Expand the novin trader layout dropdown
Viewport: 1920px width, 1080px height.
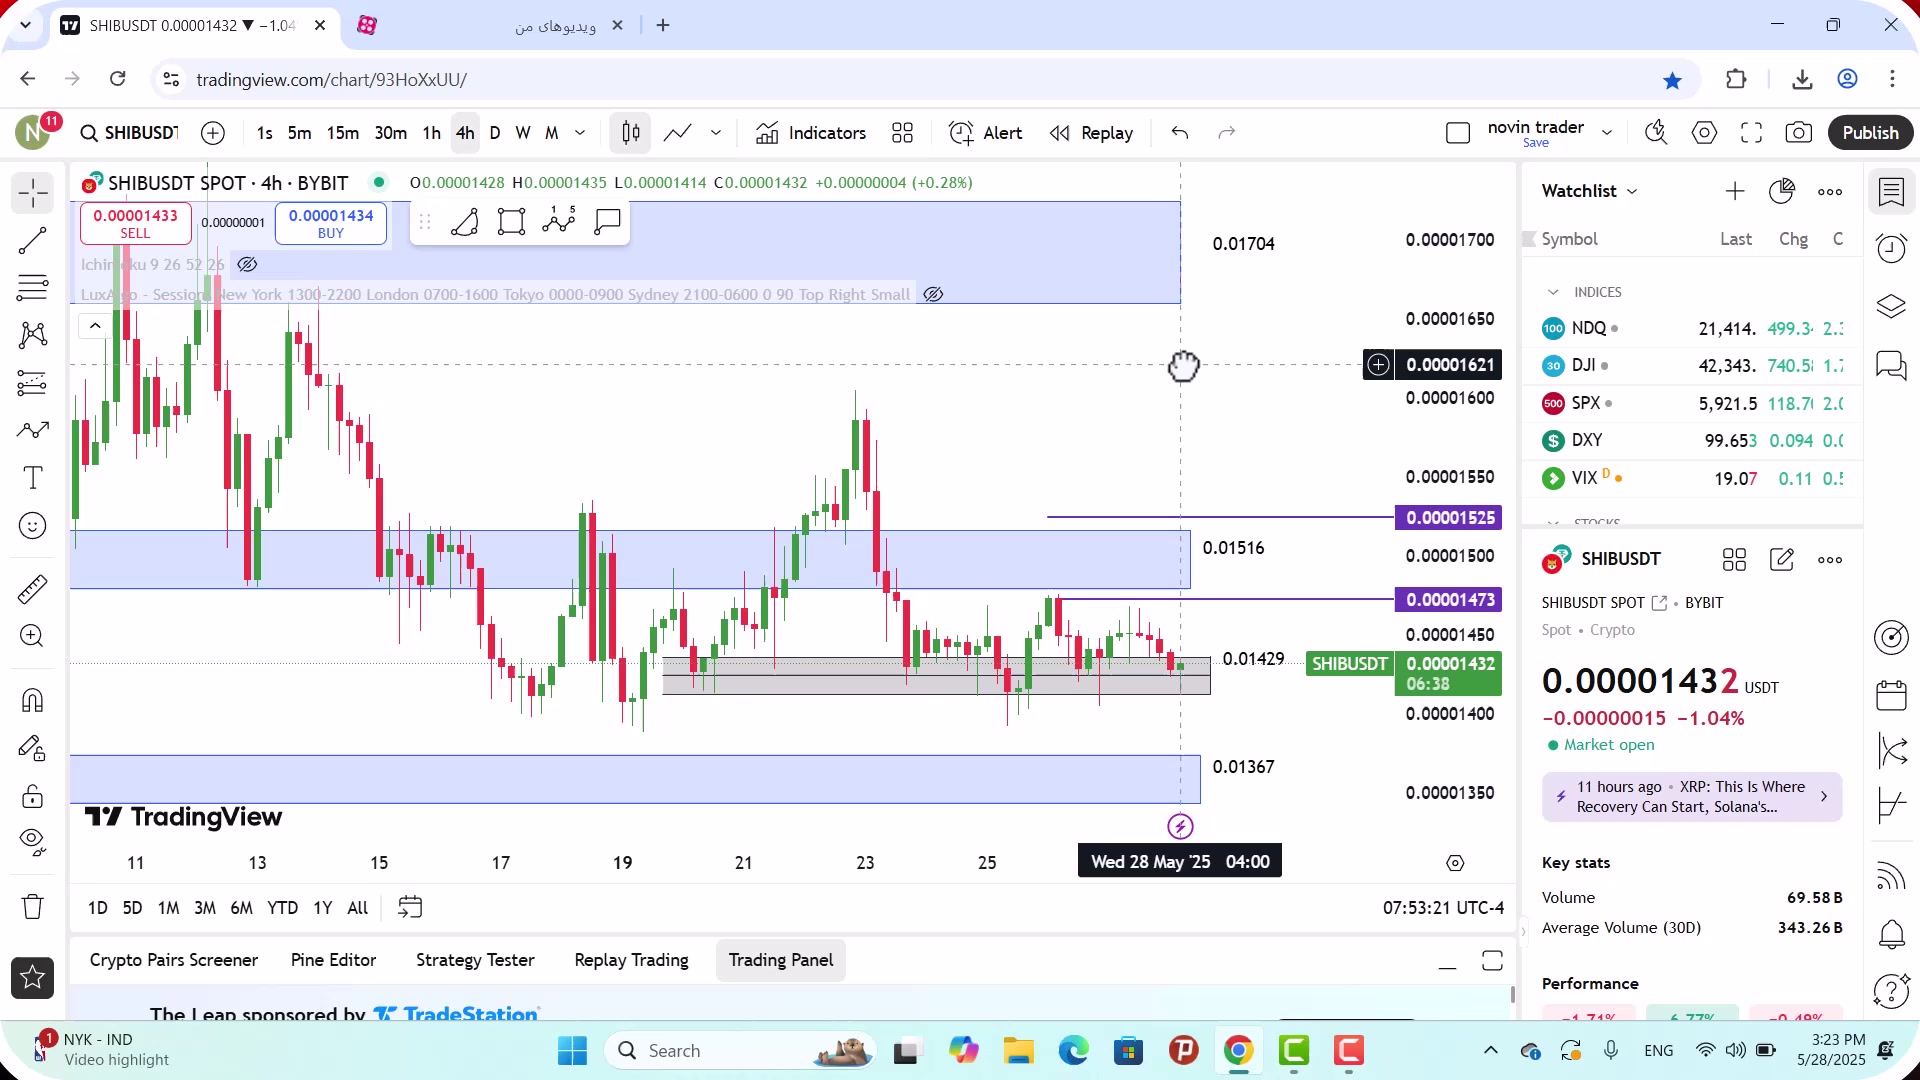click(x=1607, y=133)
